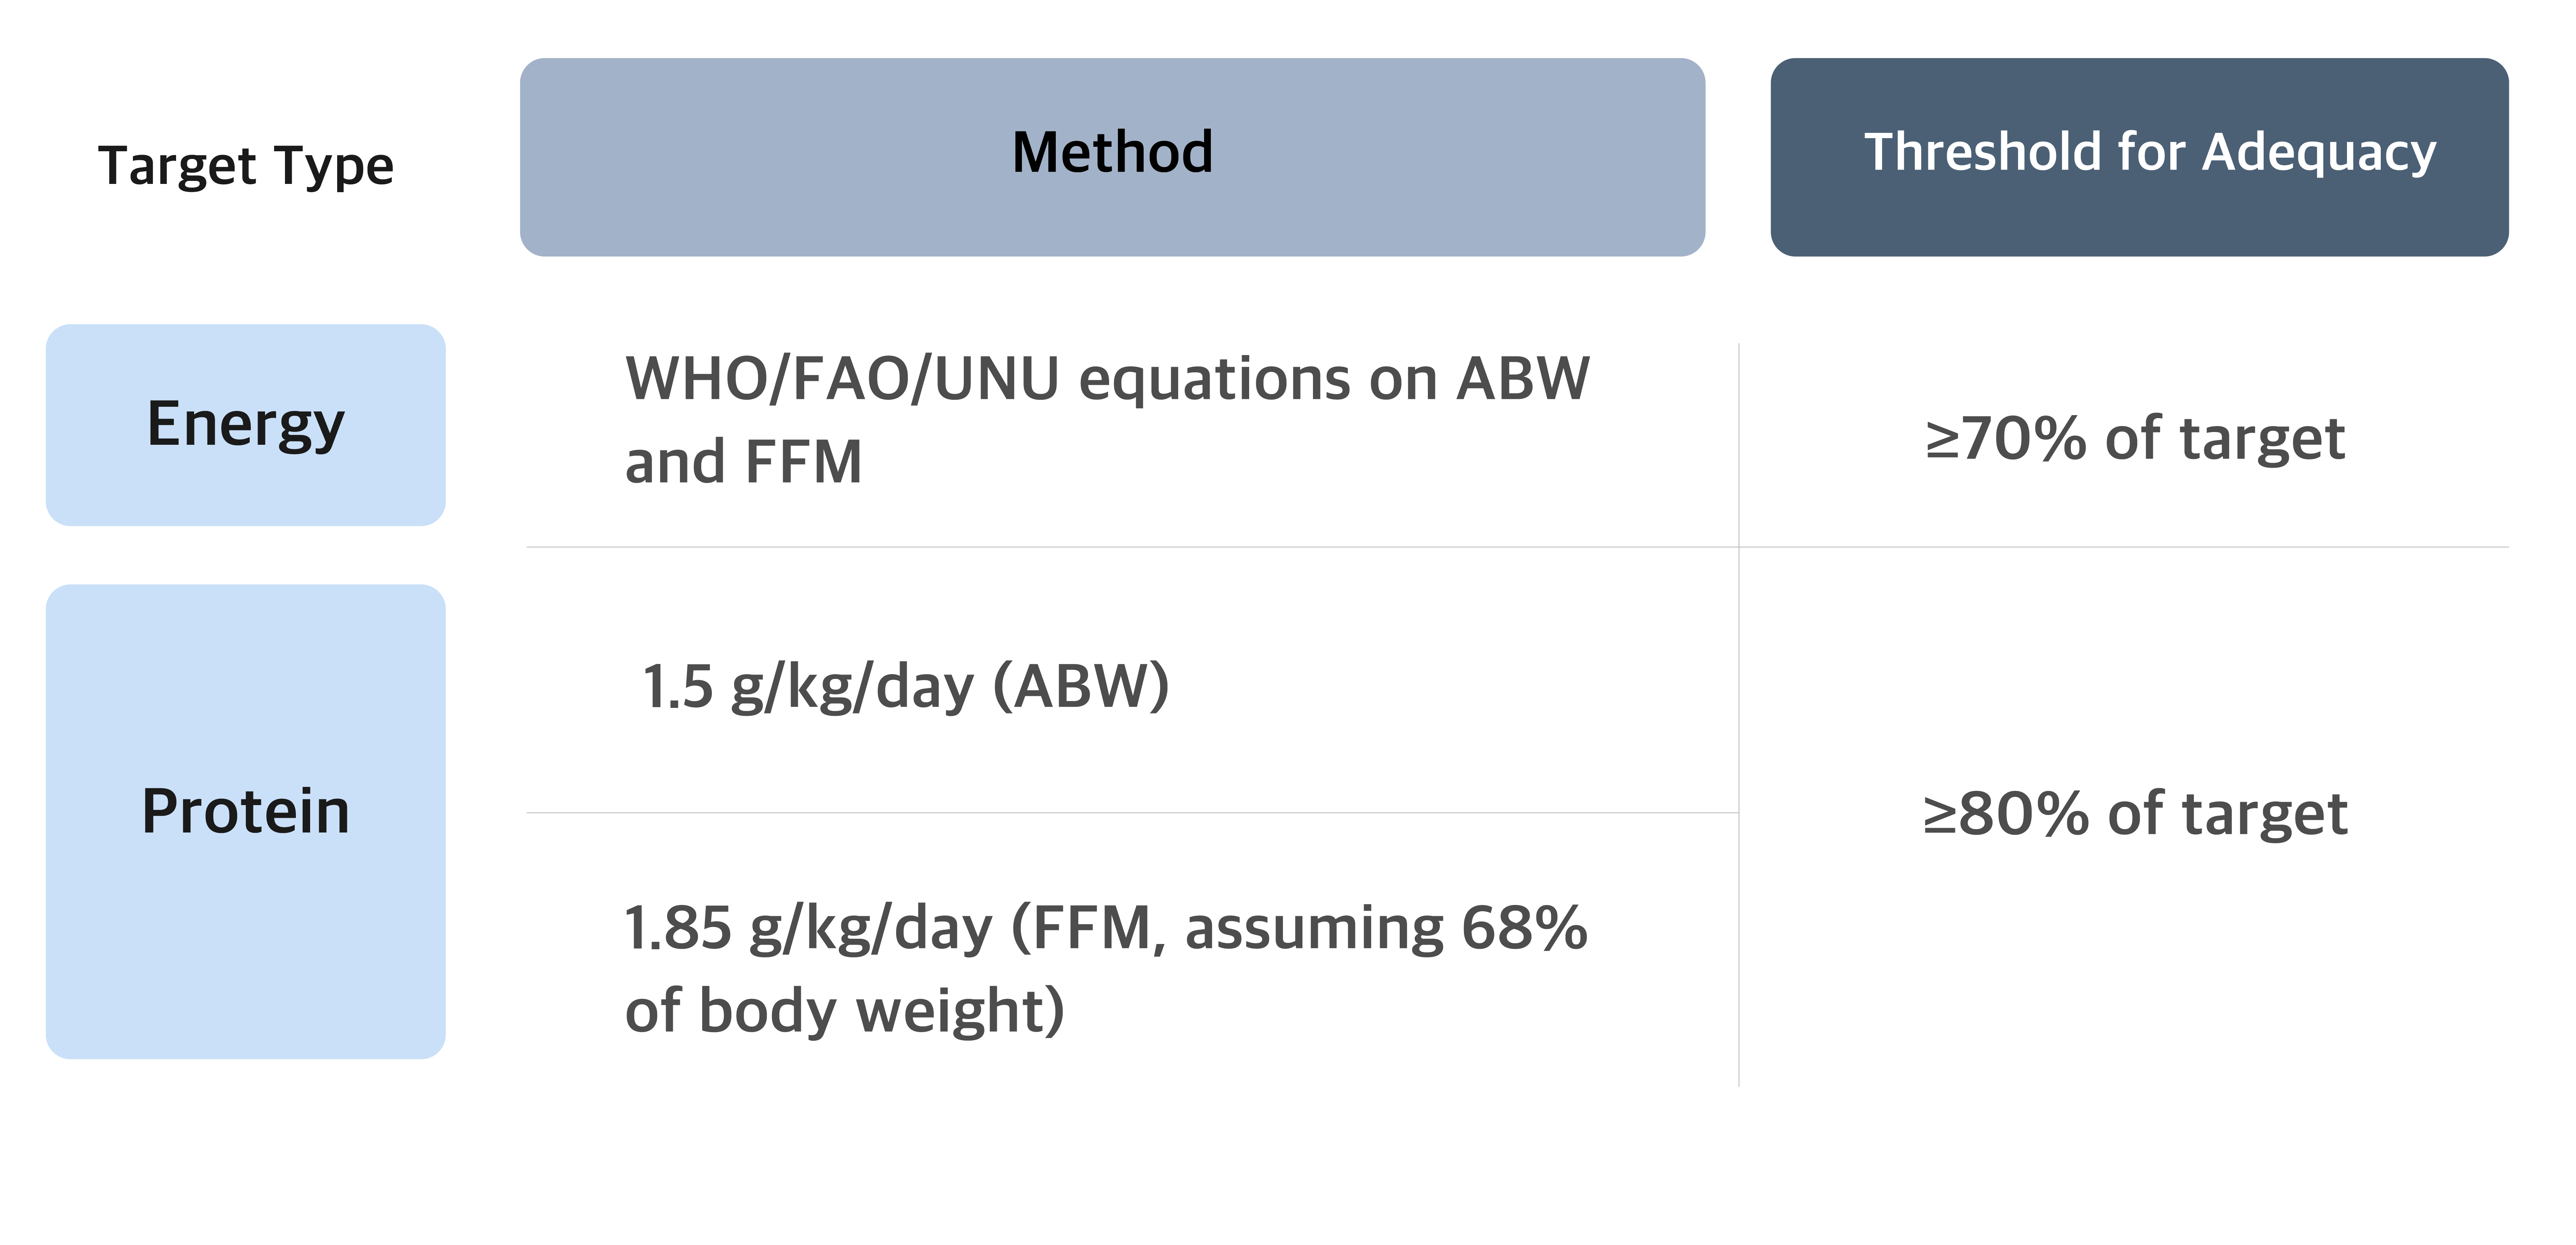Screen dimensions: 2576x1245
Task: Click the Threshold for Adequacy header
Action: [2139, 157]
